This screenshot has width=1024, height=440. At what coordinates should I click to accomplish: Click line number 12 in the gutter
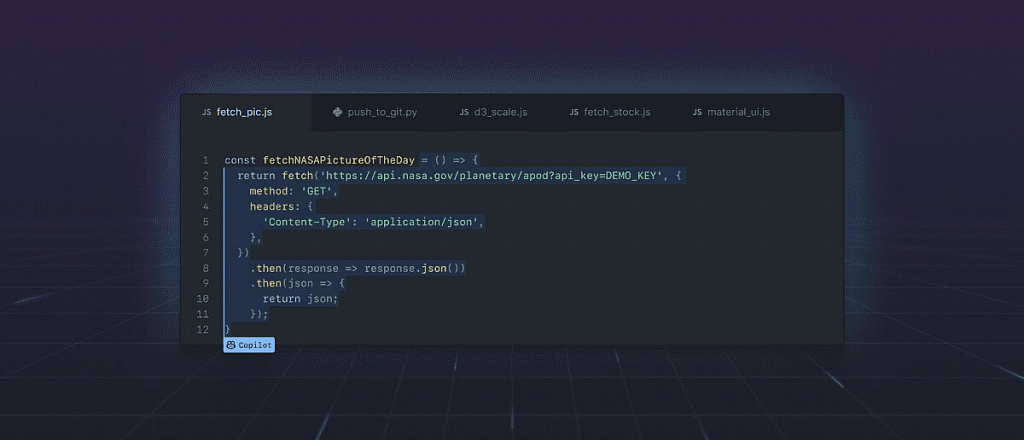coord(202,330)
